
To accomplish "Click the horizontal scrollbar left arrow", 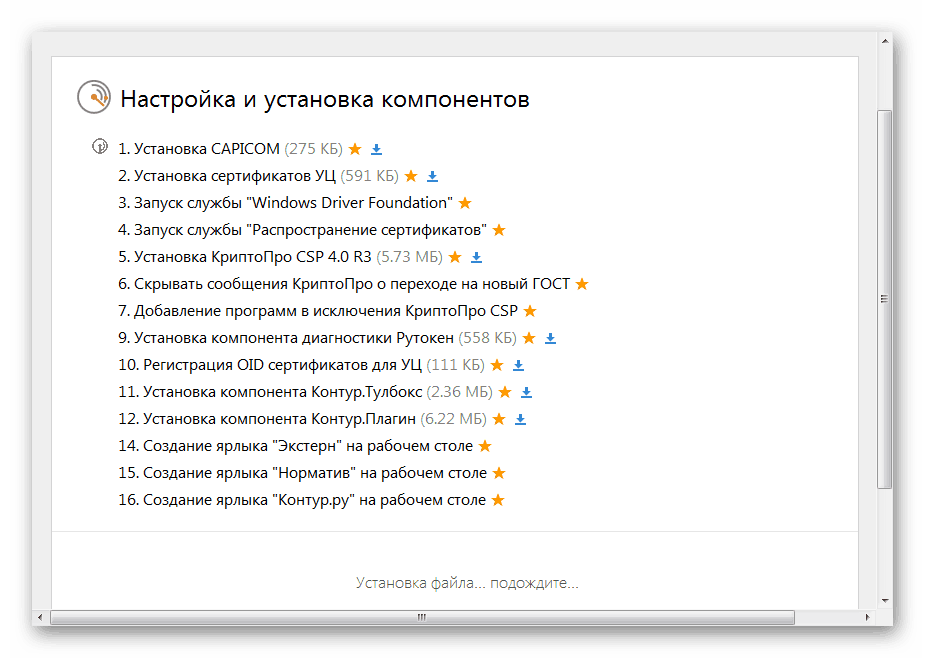I will [x=40, y=618].
